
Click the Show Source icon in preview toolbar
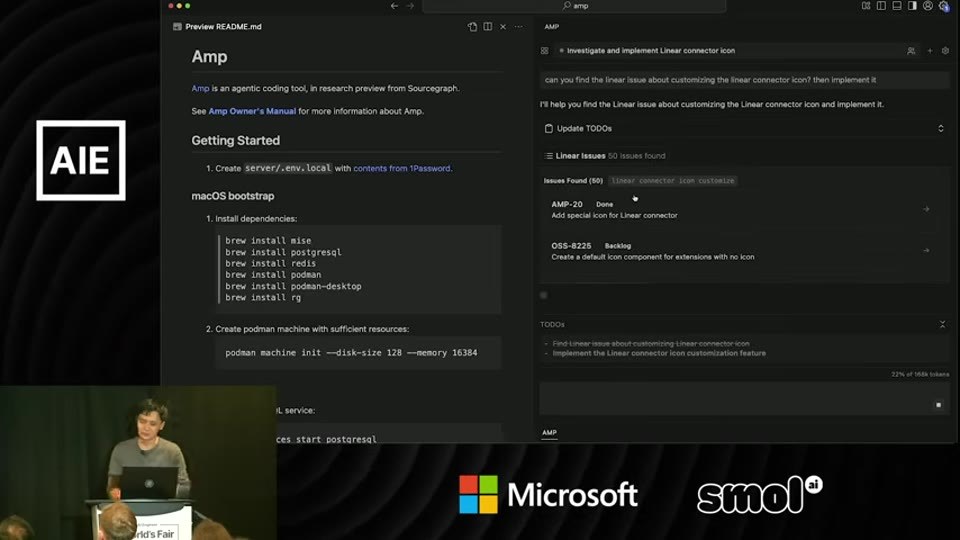tap(472, 27)
